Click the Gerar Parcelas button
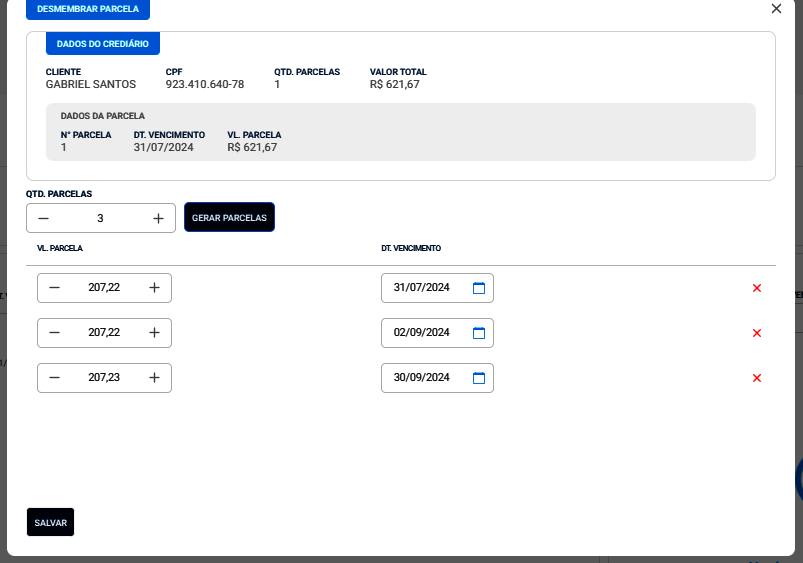Viewport: 803px width, 563px height. pos(229,218)
